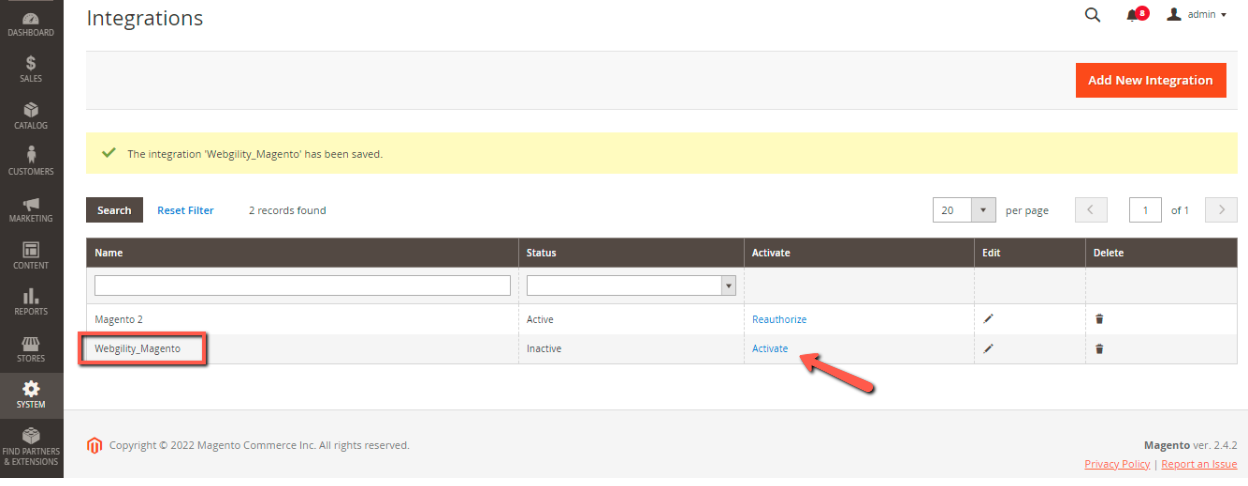
Task: Open the Dashboard sidebar section
Action: coord(31,25)
